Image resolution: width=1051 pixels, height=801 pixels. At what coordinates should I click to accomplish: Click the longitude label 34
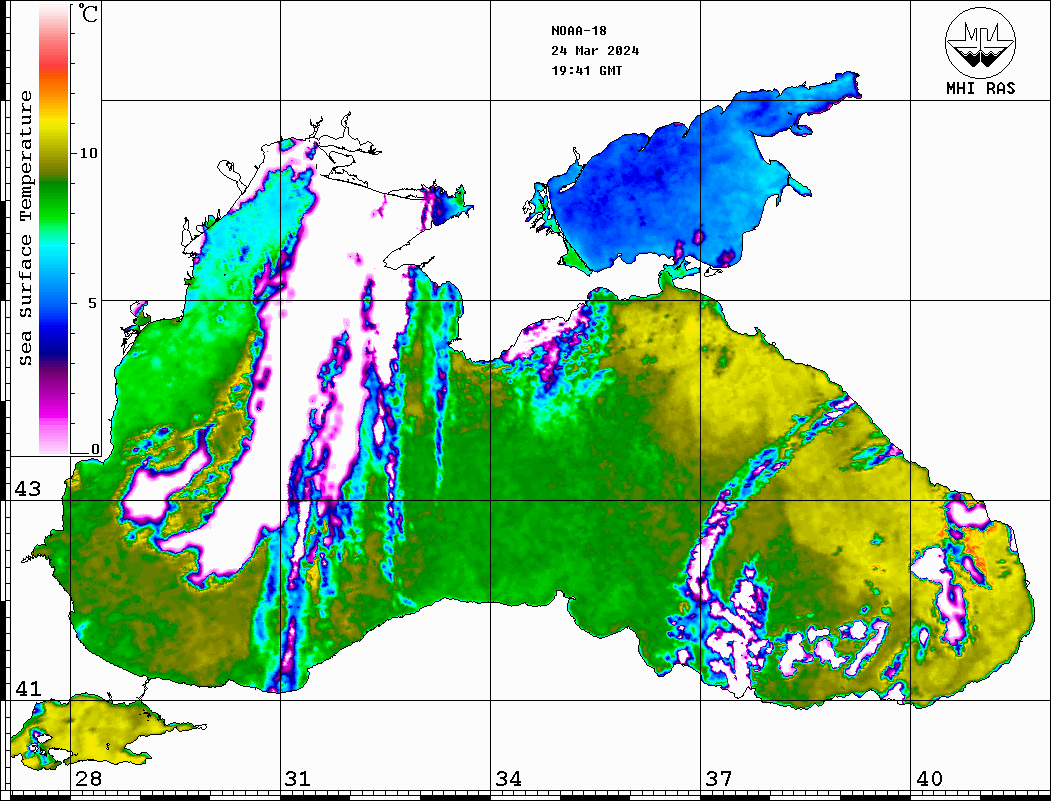pos(508,779)
